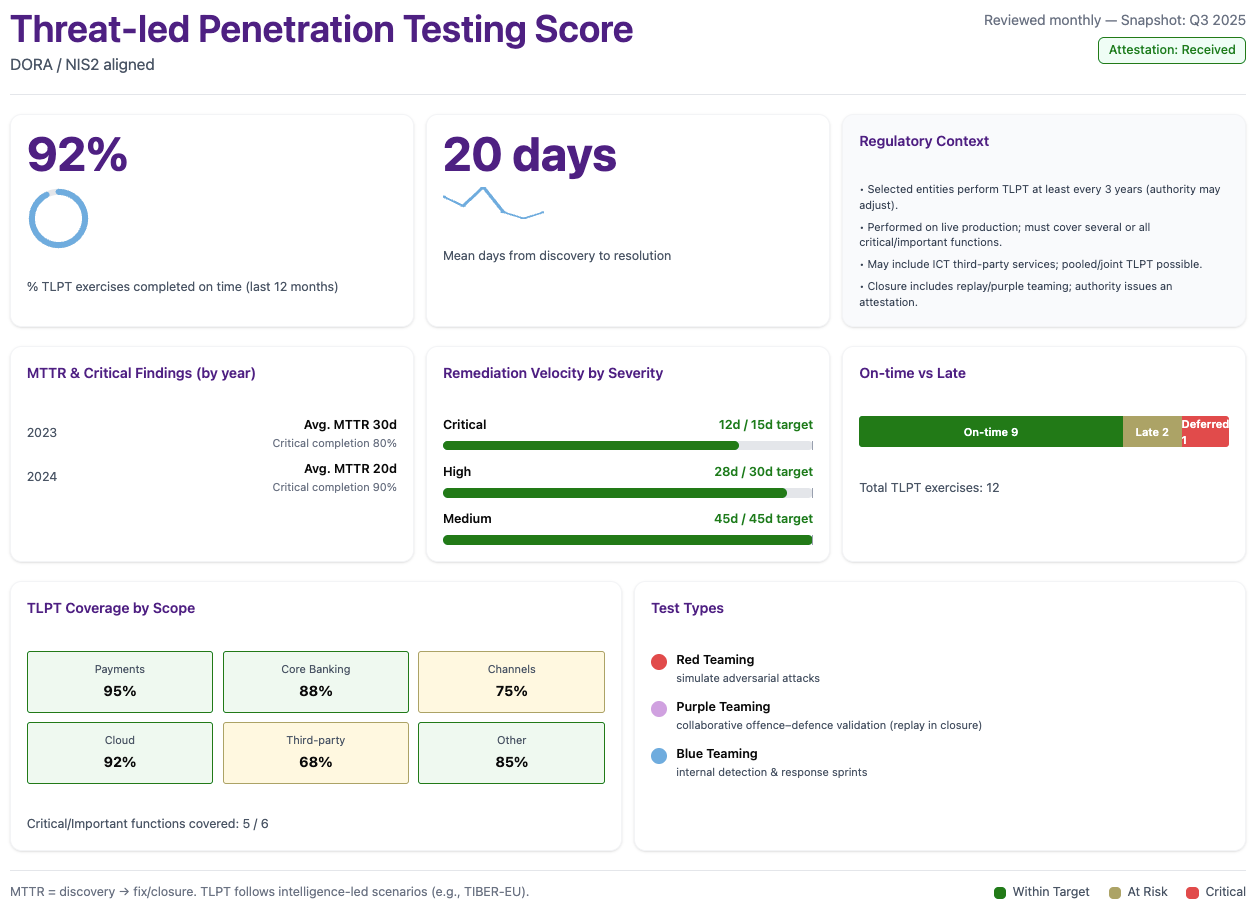Click the Attestation: Received badge
The width and height of the screenshot is (1258, 911).
[x=1171, y=50]
